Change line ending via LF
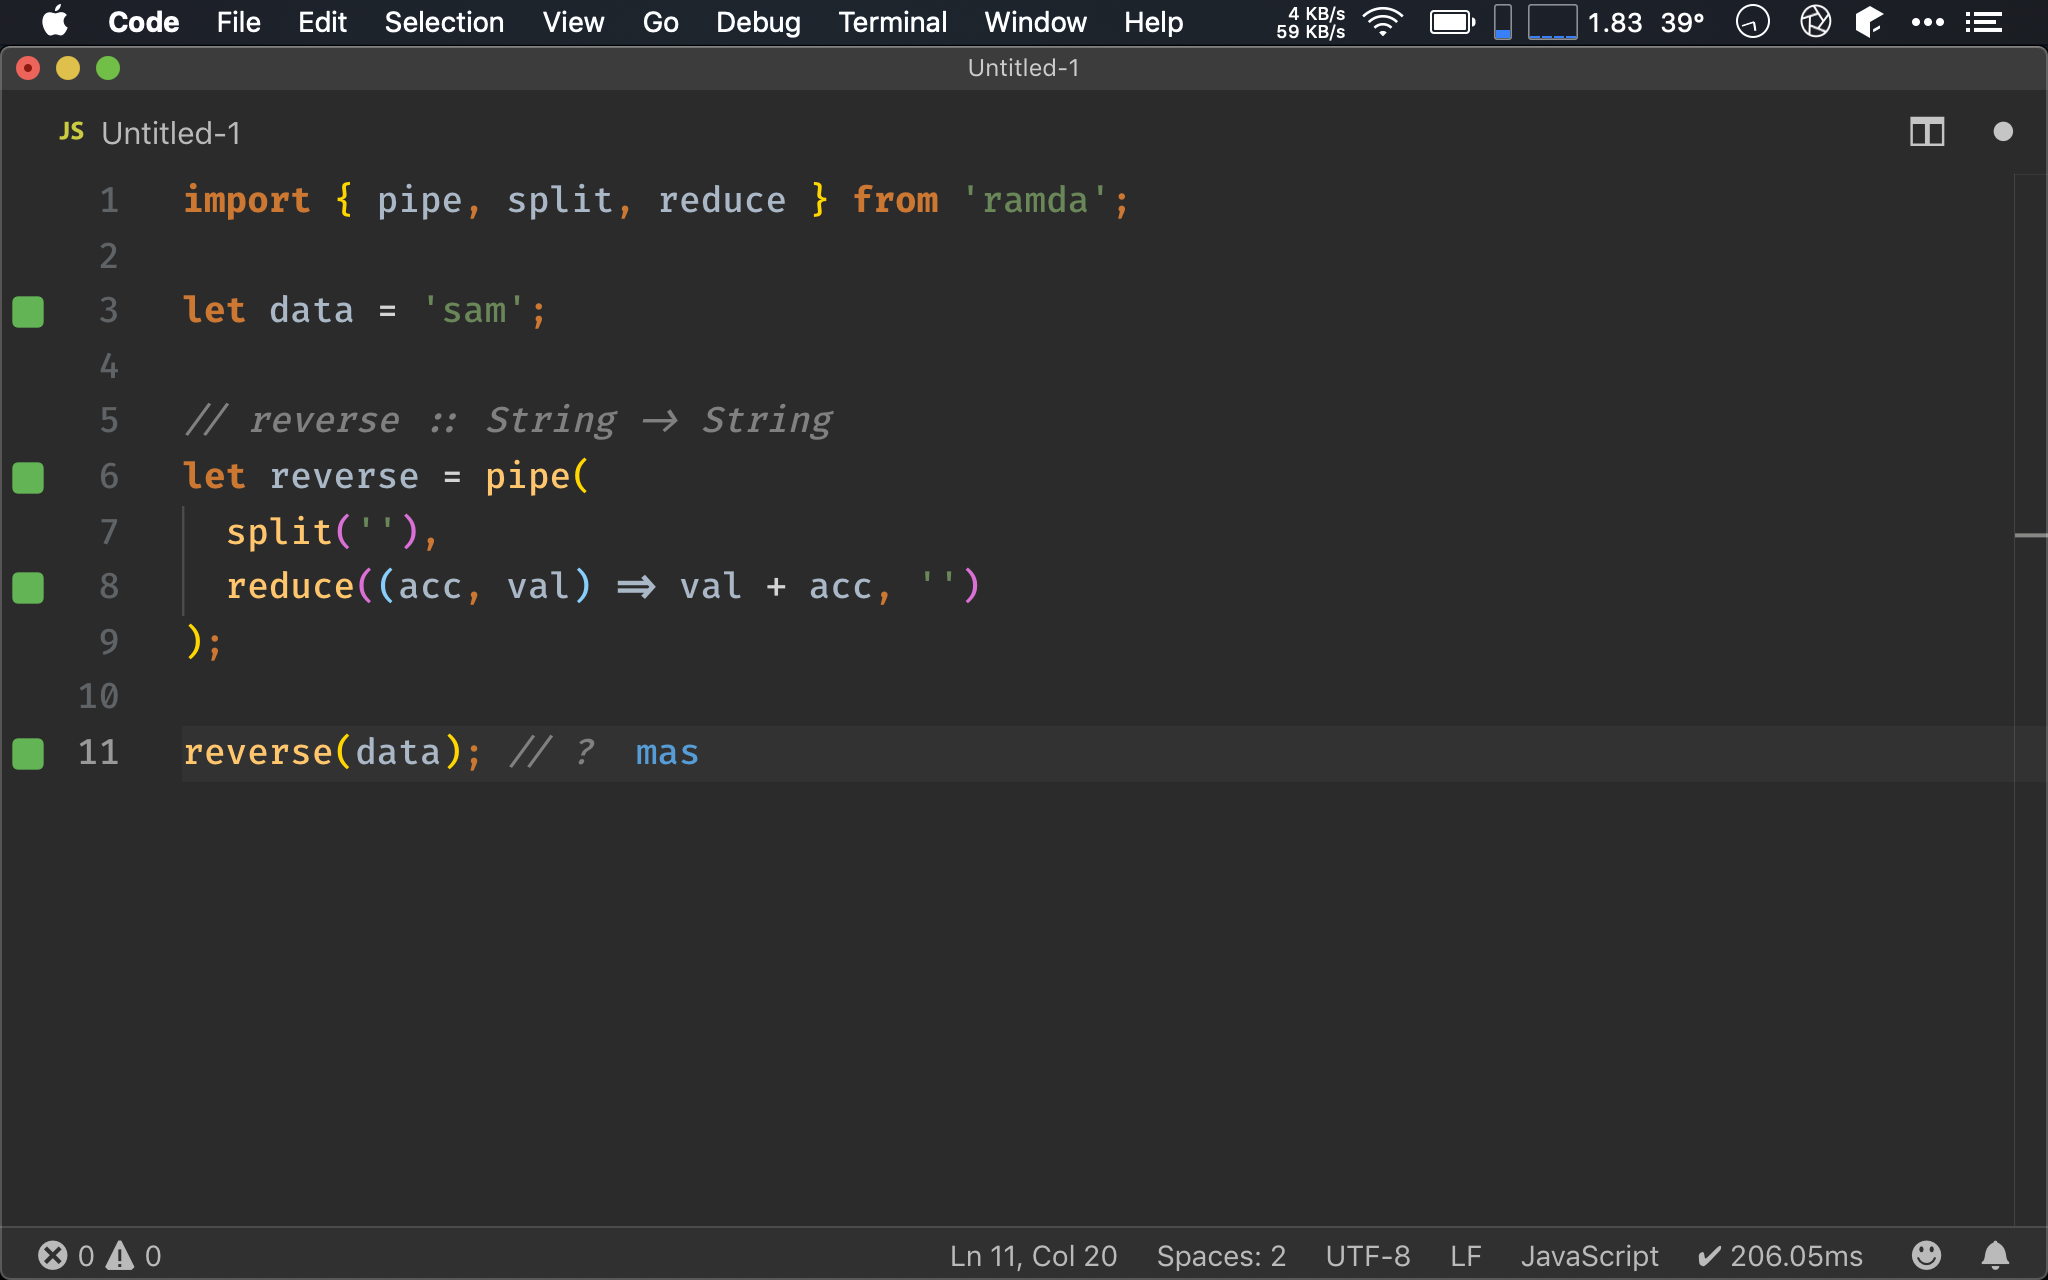The height and width of the screenshot is (1280, 2048). click(x=1465, y=1256)
